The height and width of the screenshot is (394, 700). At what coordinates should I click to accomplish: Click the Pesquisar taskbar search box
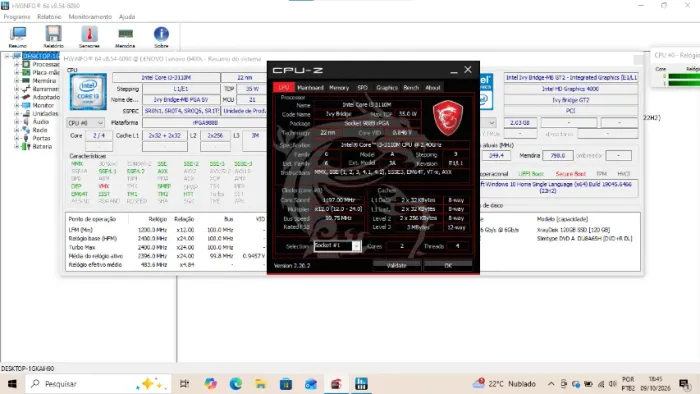(99, 384)
